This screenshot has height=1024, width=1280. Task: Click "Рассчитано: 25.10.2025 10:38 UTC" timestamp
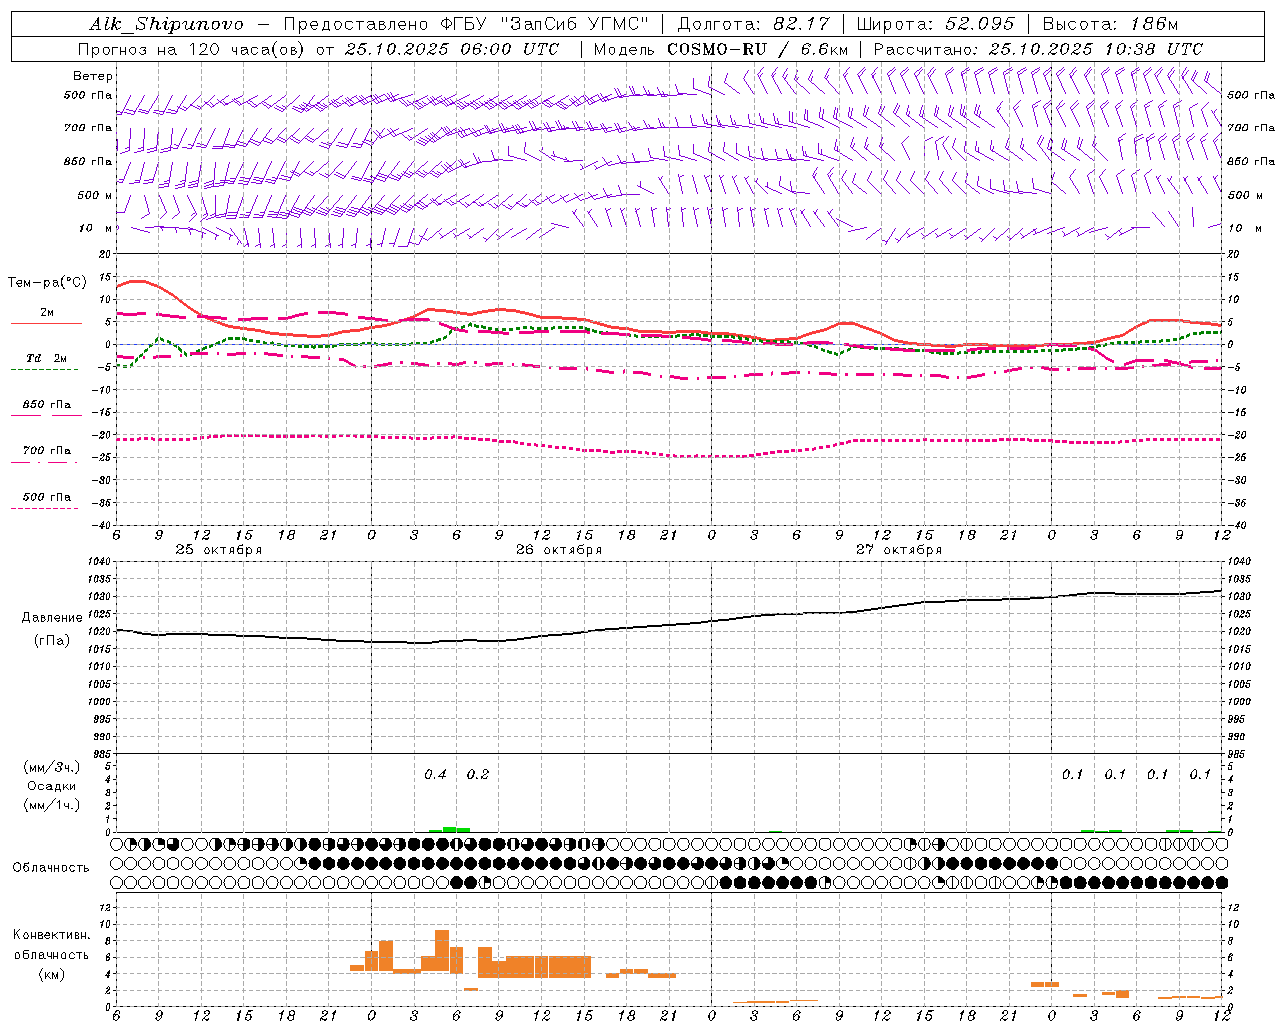pos(1038,49)
